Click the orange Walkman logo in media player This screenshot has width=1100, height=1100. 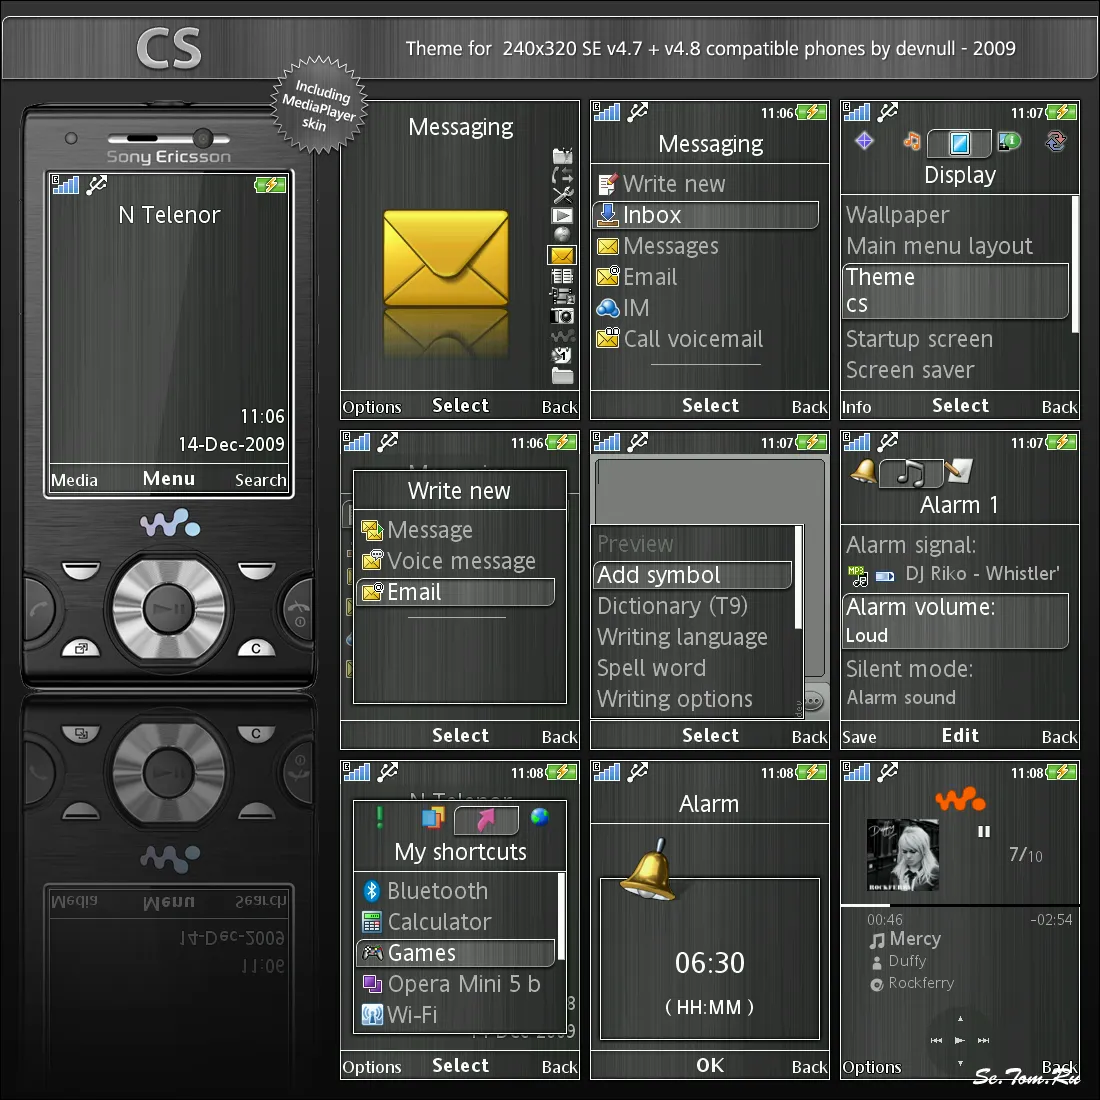click(x=960, y=799)
